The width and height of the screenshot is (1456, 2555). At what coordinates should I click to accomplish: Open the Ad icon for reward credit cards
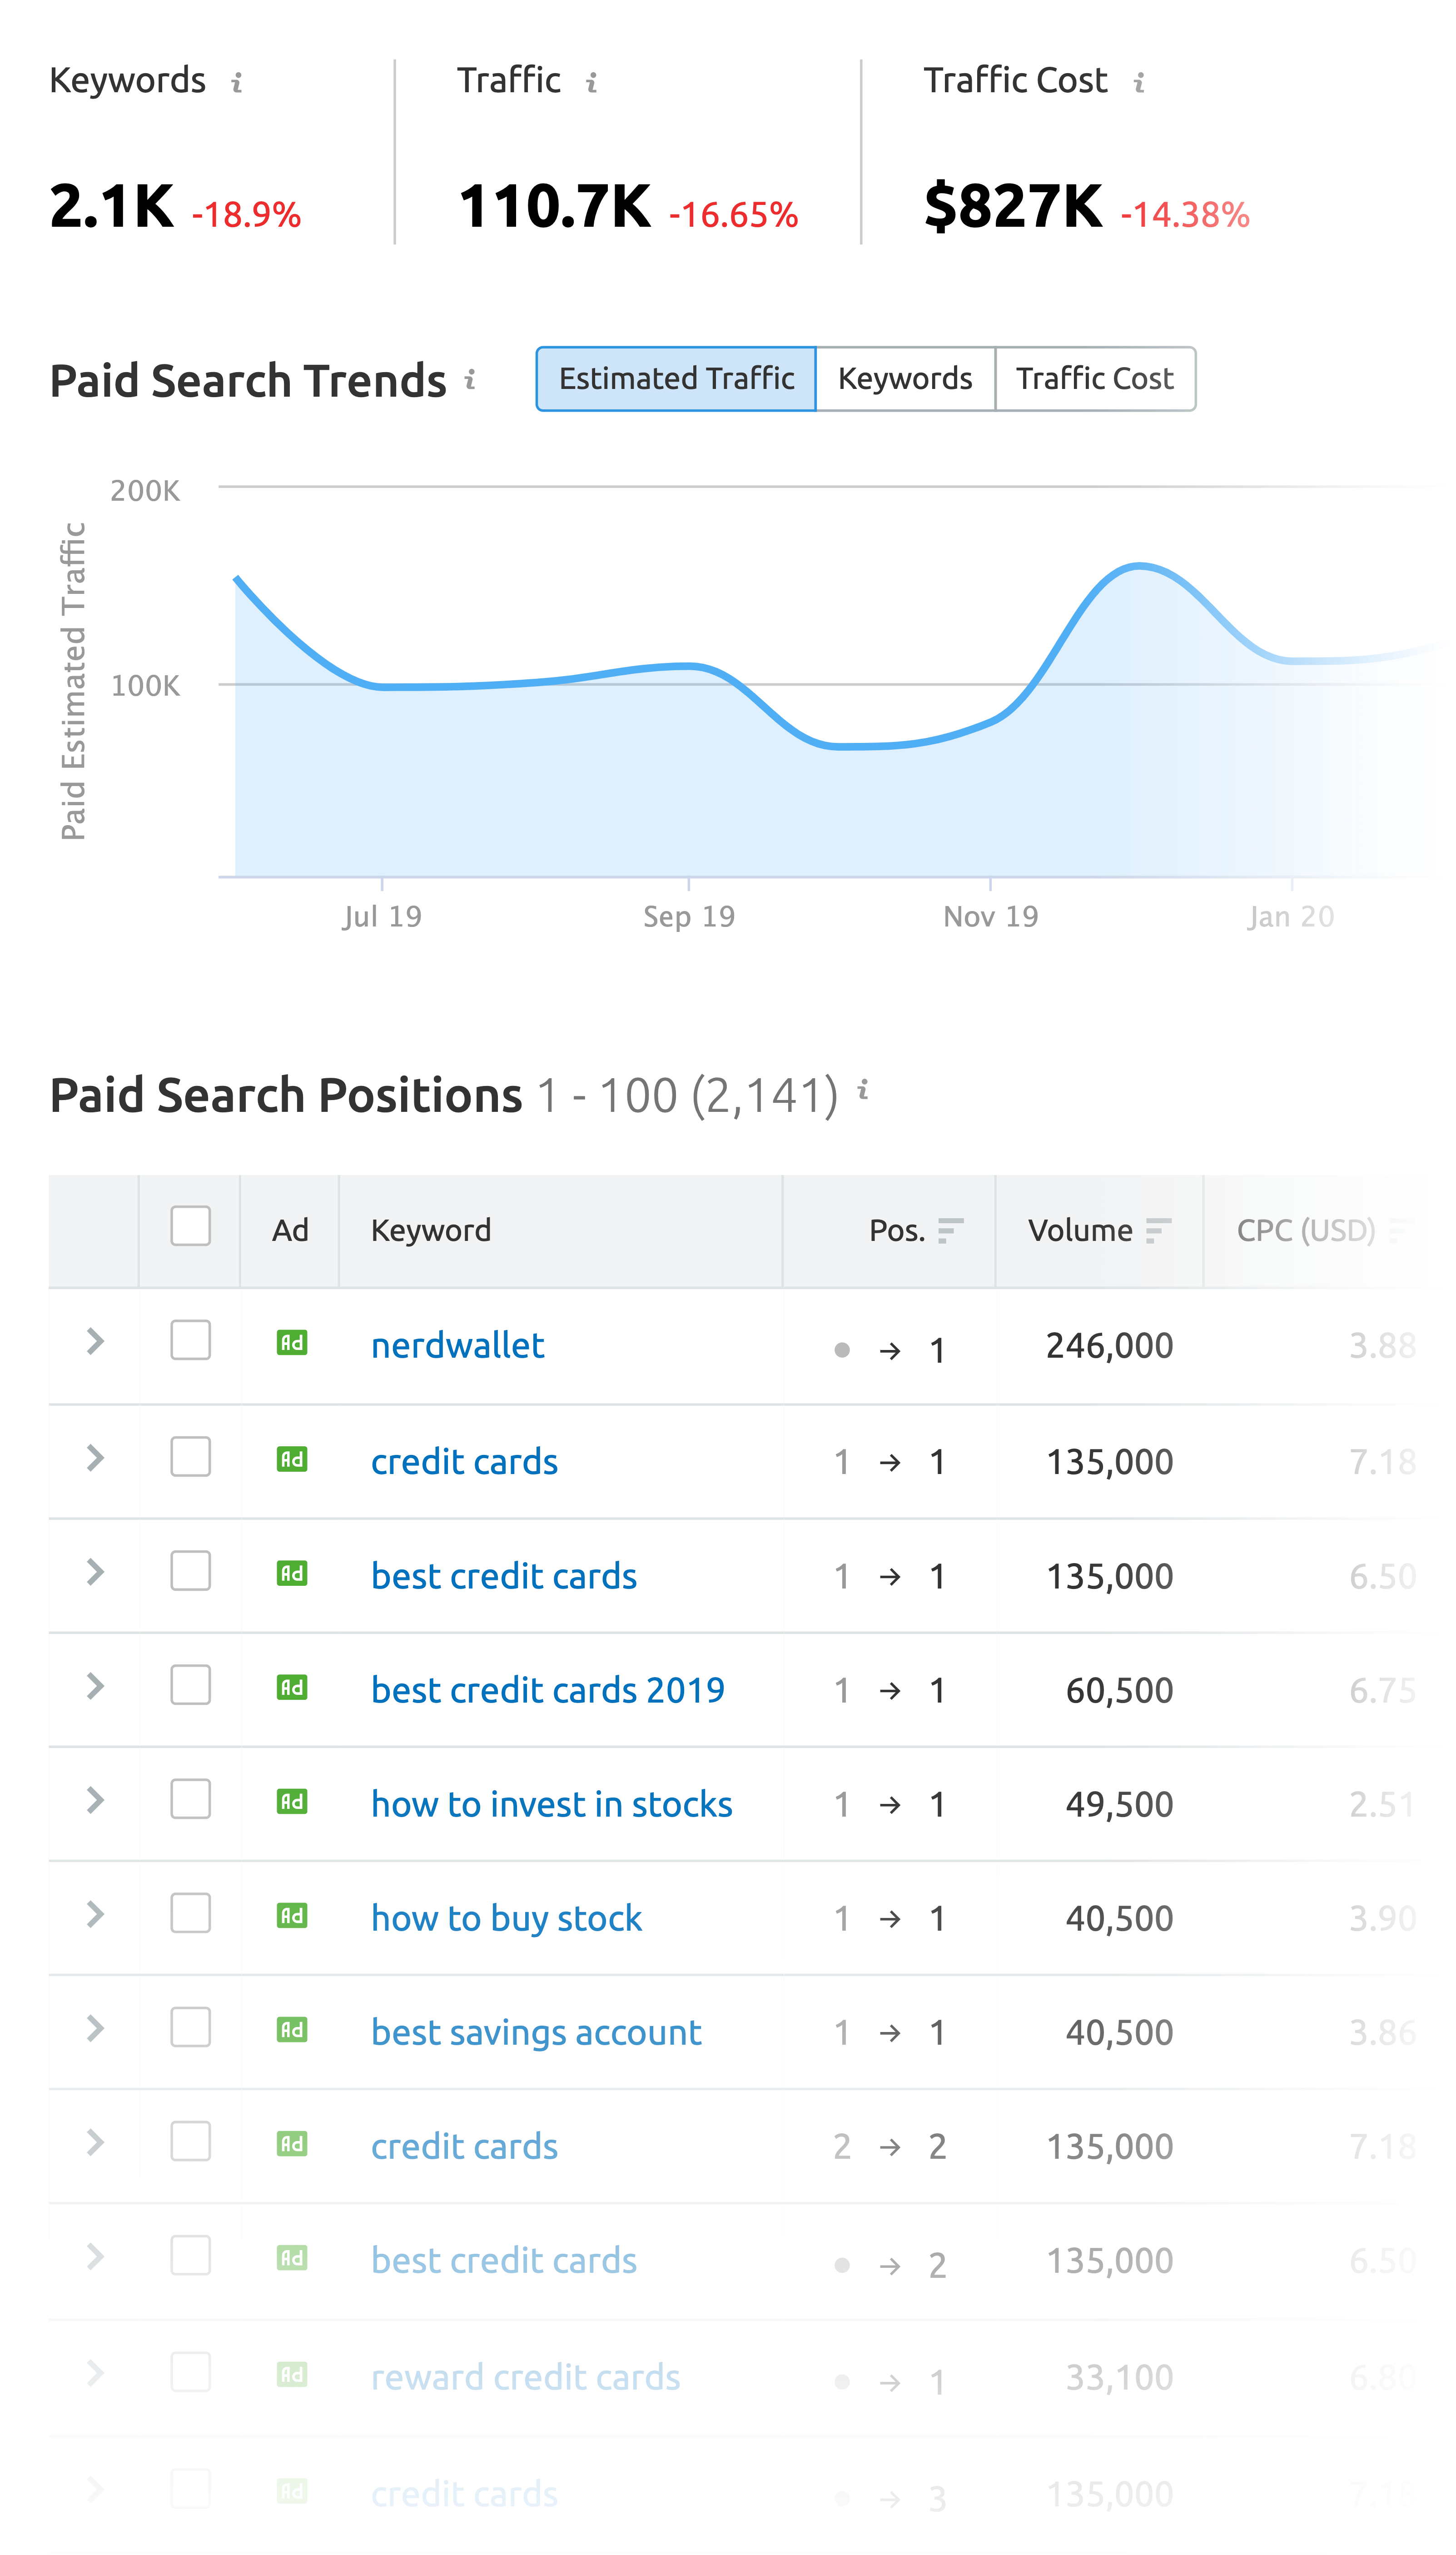point(291,2374)
